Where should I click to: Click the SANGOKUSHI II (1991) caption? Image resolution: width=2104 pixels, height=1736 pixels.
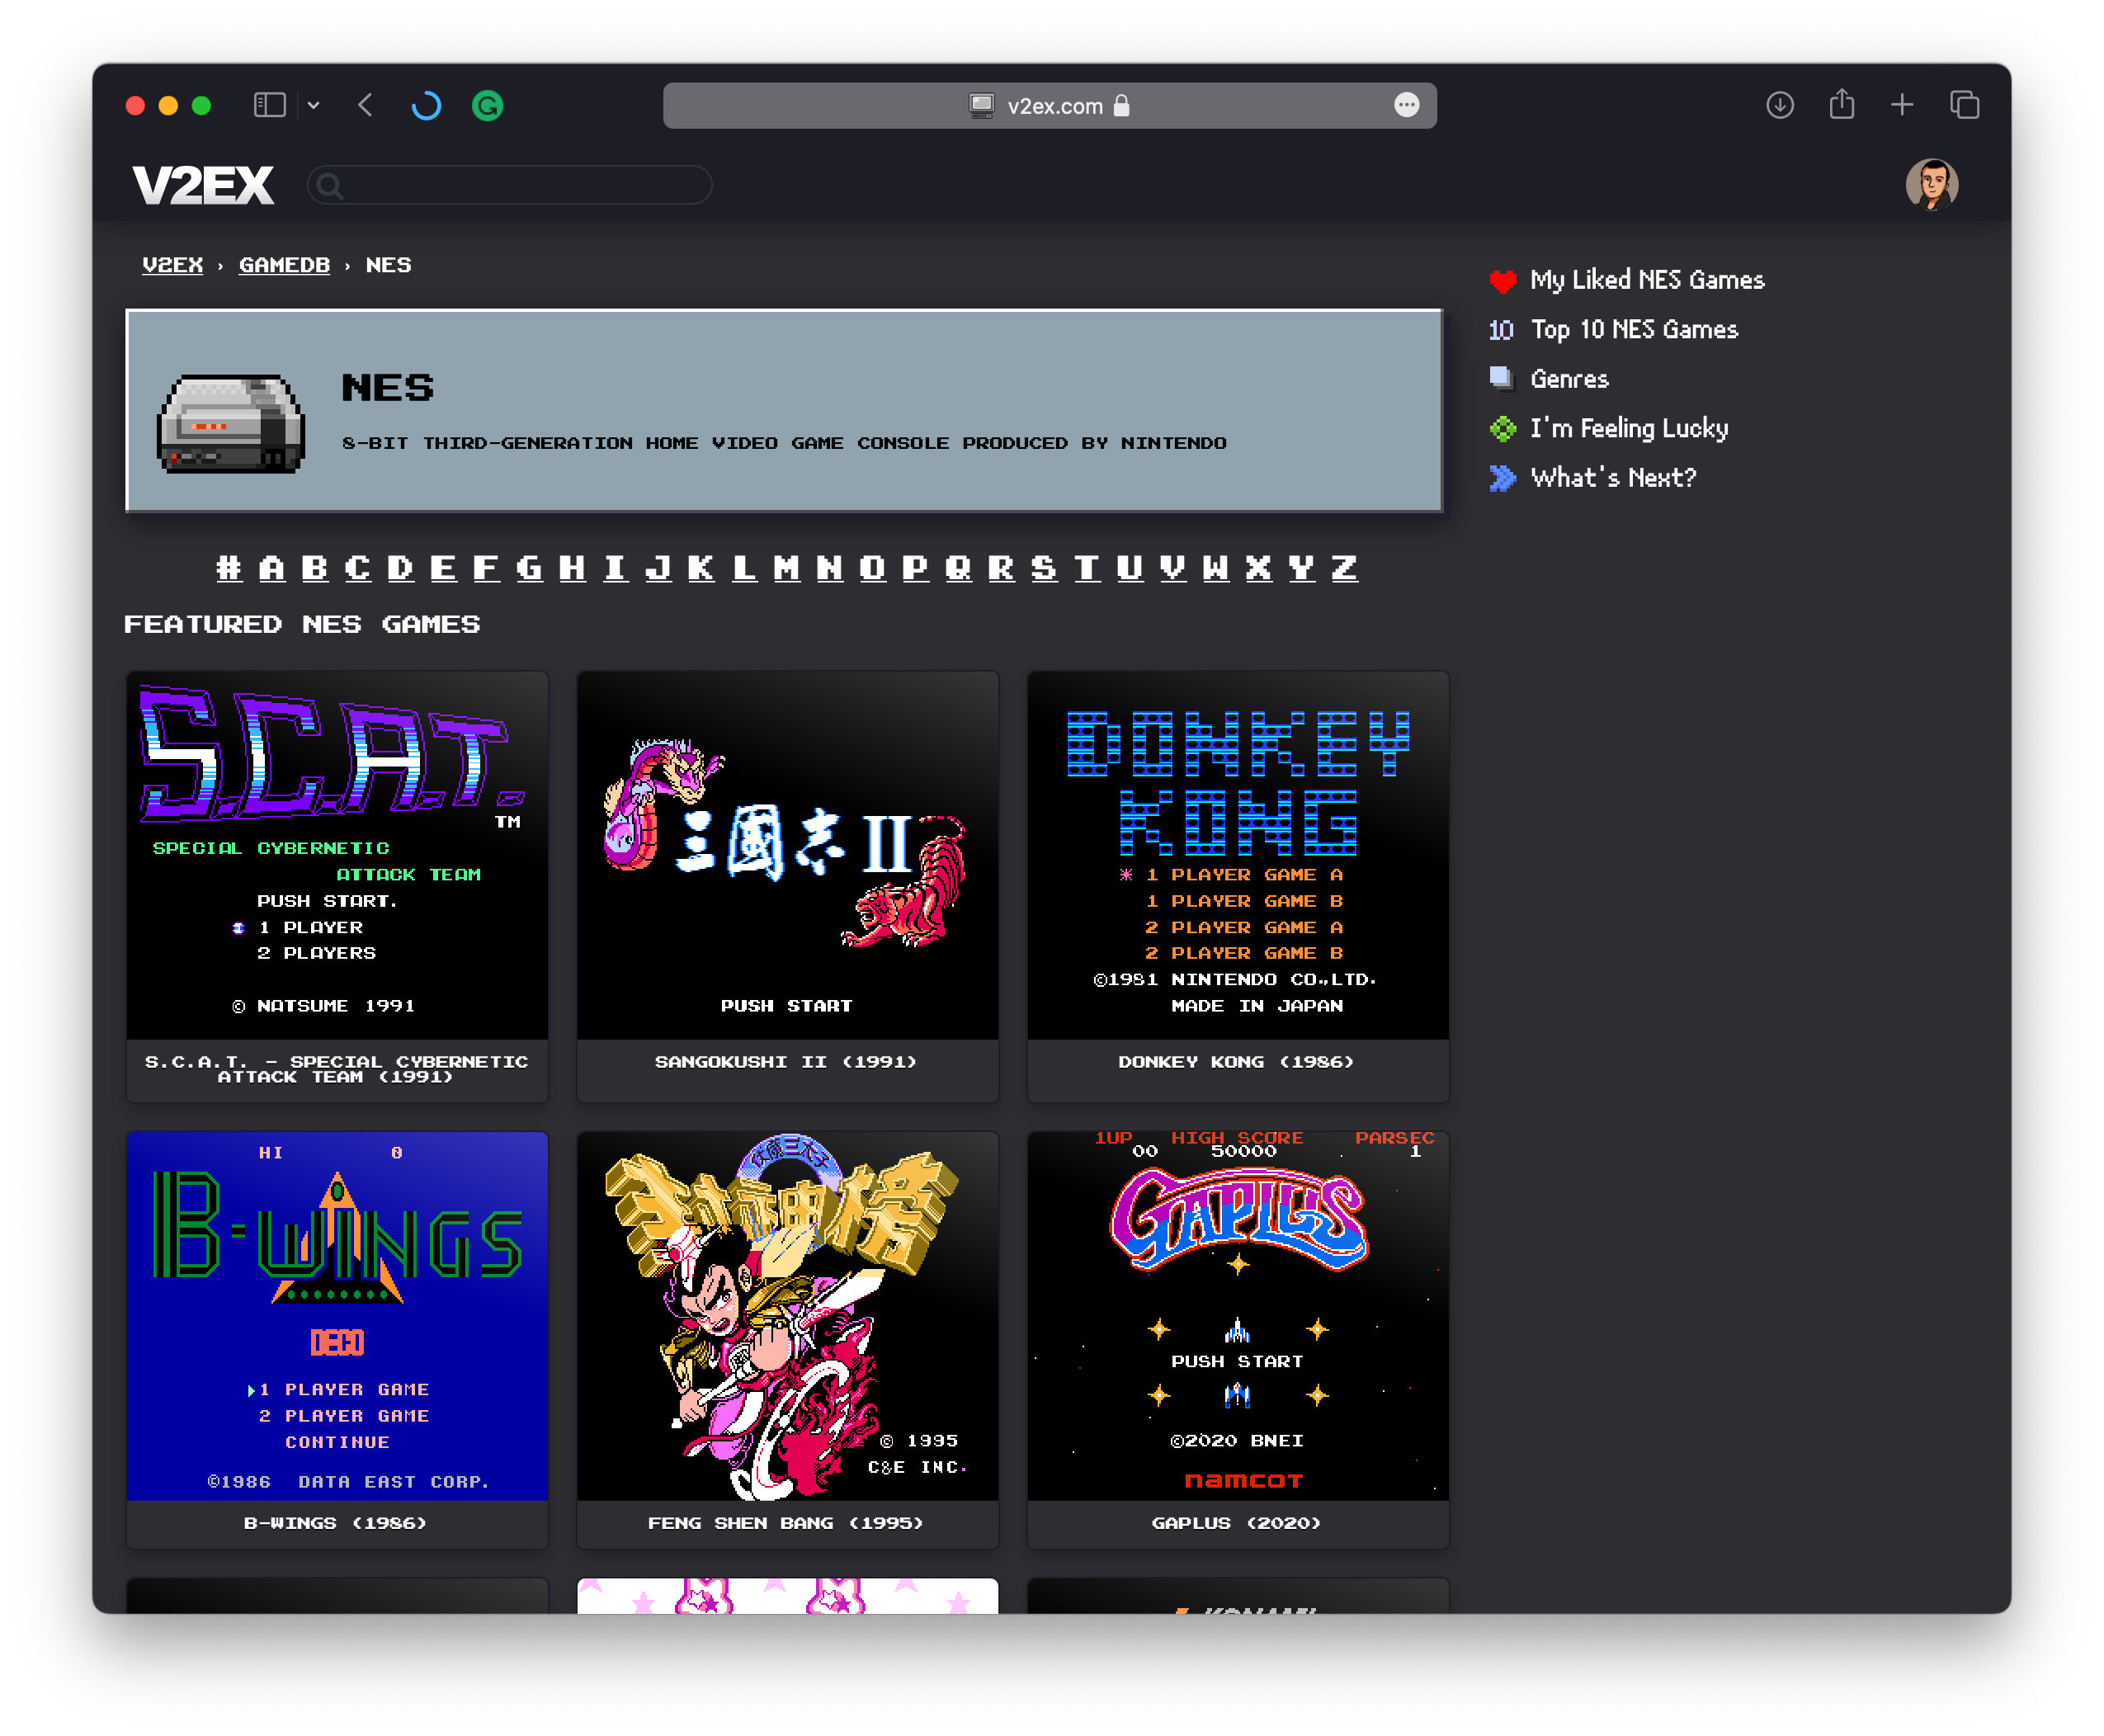pyautogui.click(x=786, y=1062)
